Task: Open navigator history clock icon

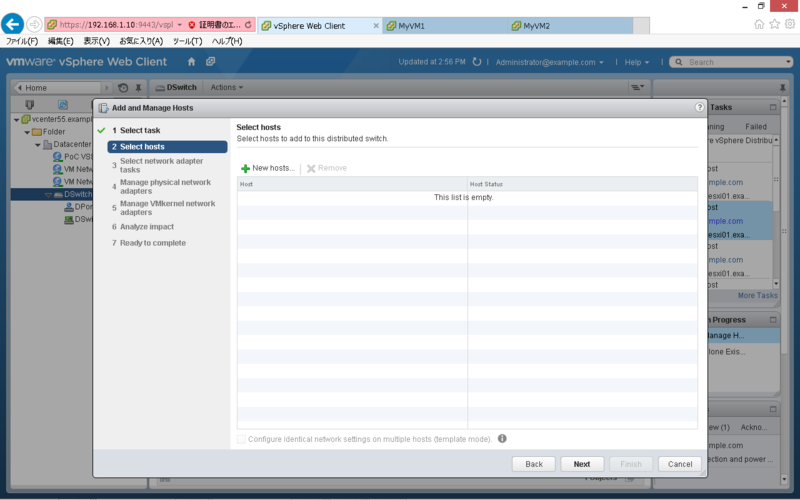Action: coord(123,88)
